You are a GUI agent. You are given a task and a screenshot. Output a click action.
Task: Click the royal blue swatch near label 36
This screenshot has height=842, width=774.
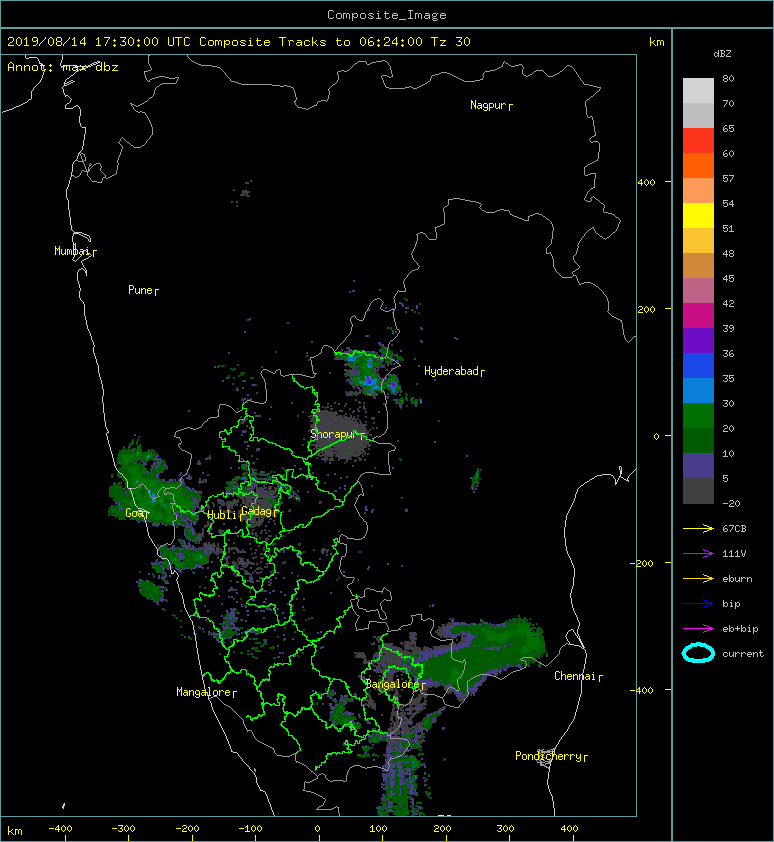pyautogui.click(x=698, y=366)
